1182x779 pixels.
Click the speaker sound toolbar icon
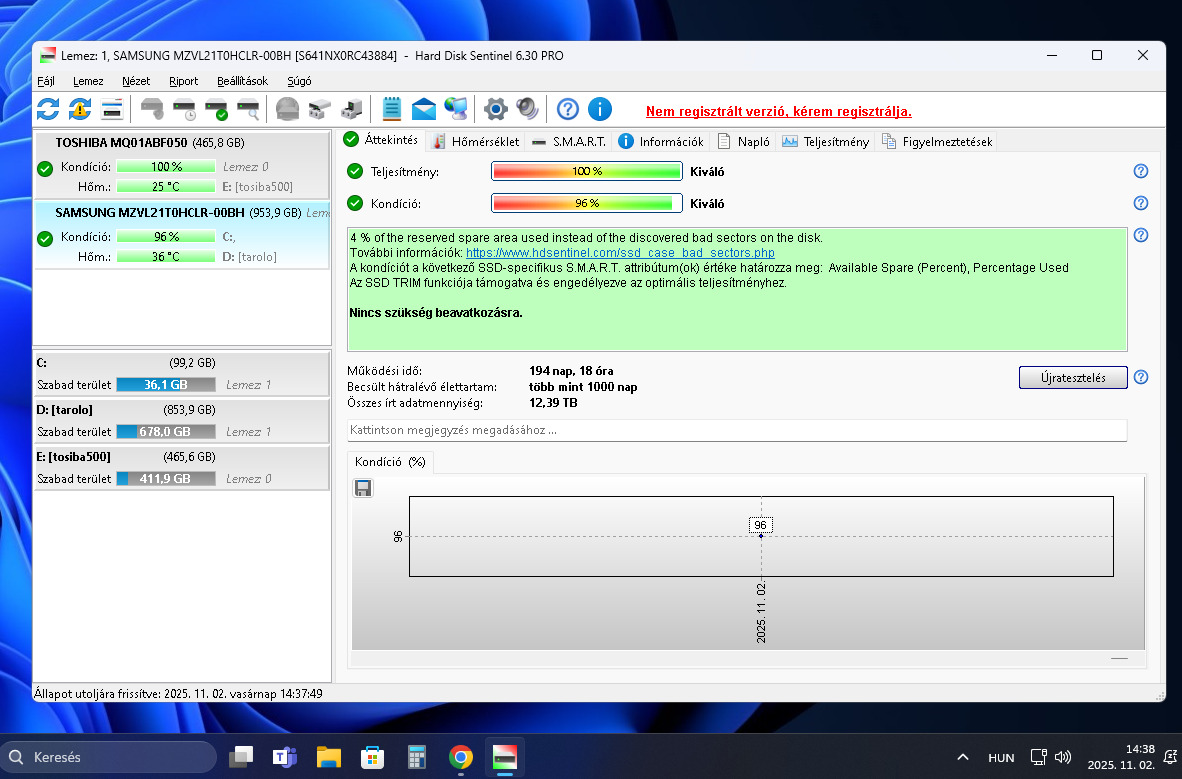click(x=527, y=109)
